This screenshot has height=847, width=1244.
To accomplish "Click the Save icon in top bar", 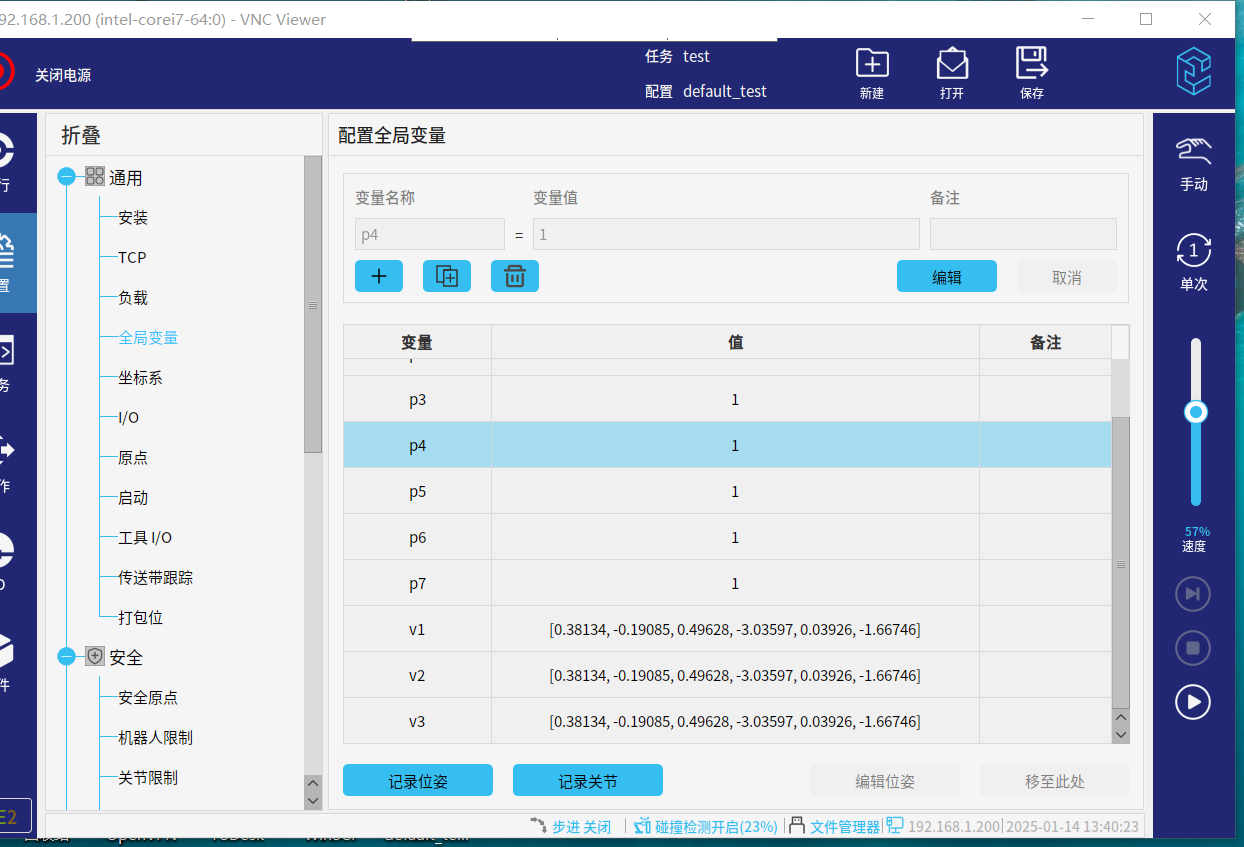I will [x=1031, y=65].
